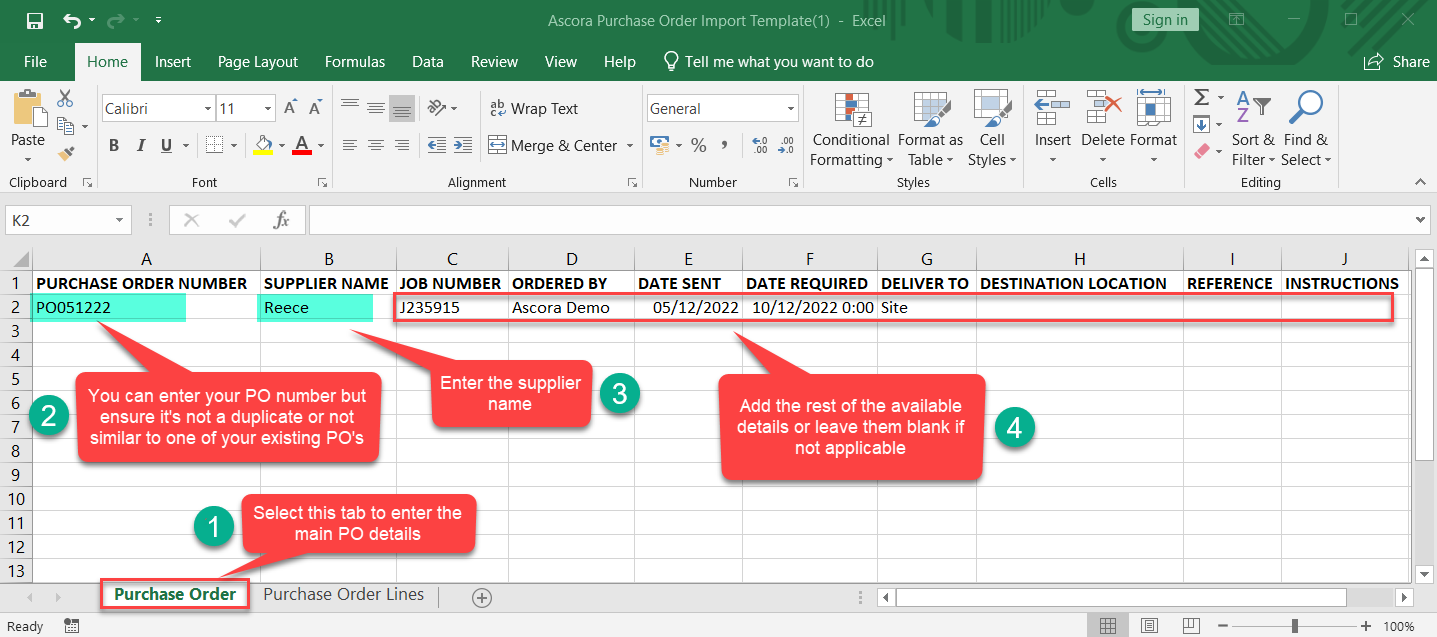
Task: Click the red font color swatch
Action: tap(301, 146)
